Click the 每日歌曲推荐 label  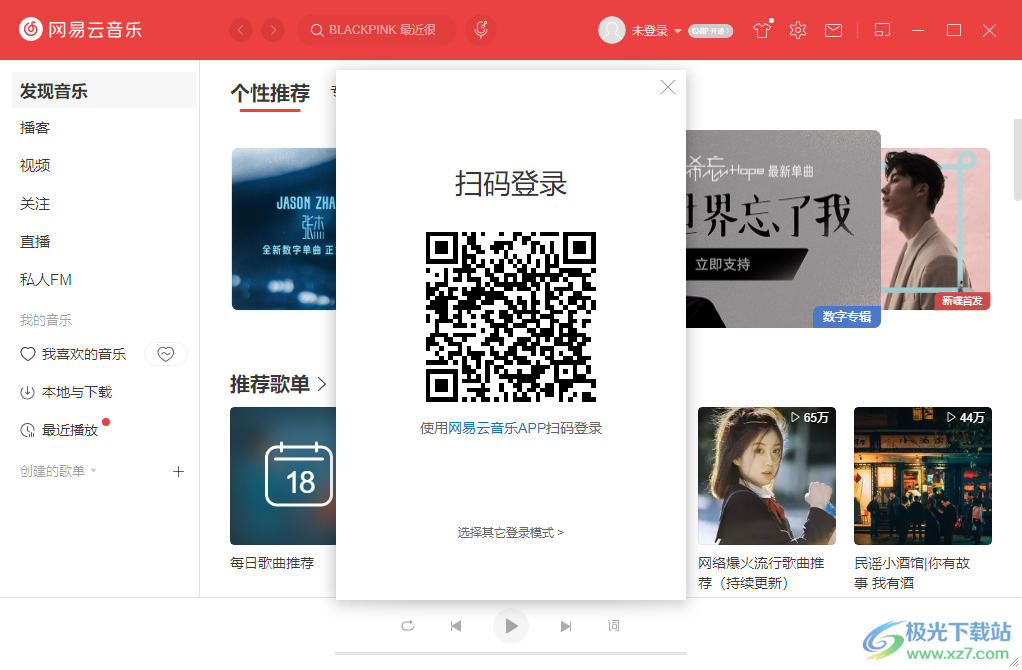point(272,562)
